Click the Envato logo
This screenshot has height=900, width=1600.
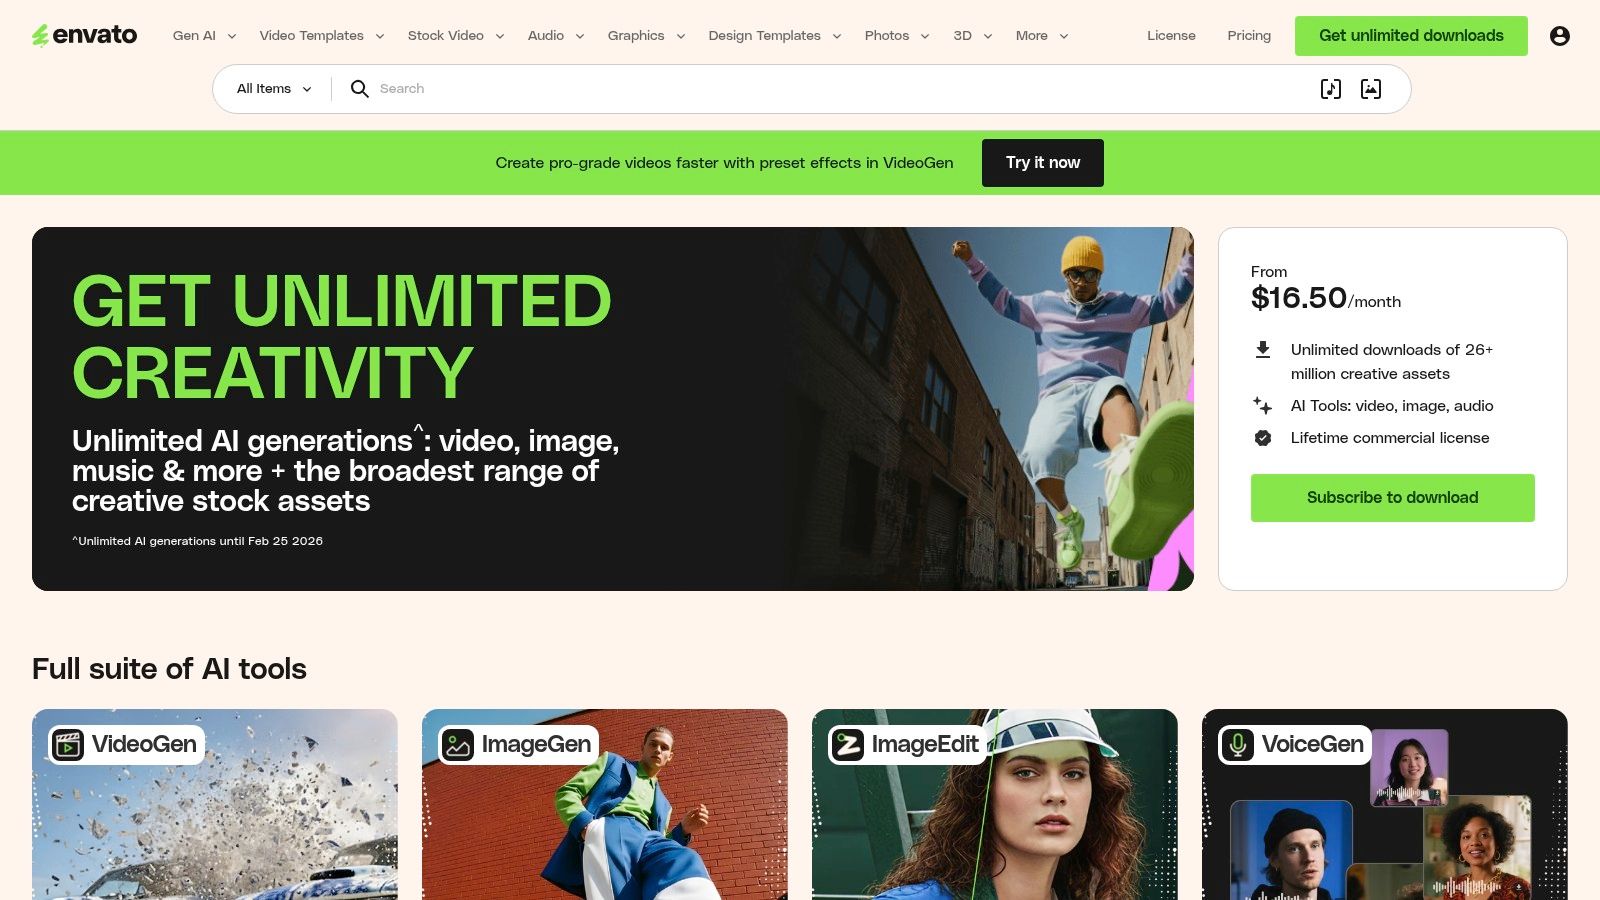pyautogui.click(x=85, y=35)
